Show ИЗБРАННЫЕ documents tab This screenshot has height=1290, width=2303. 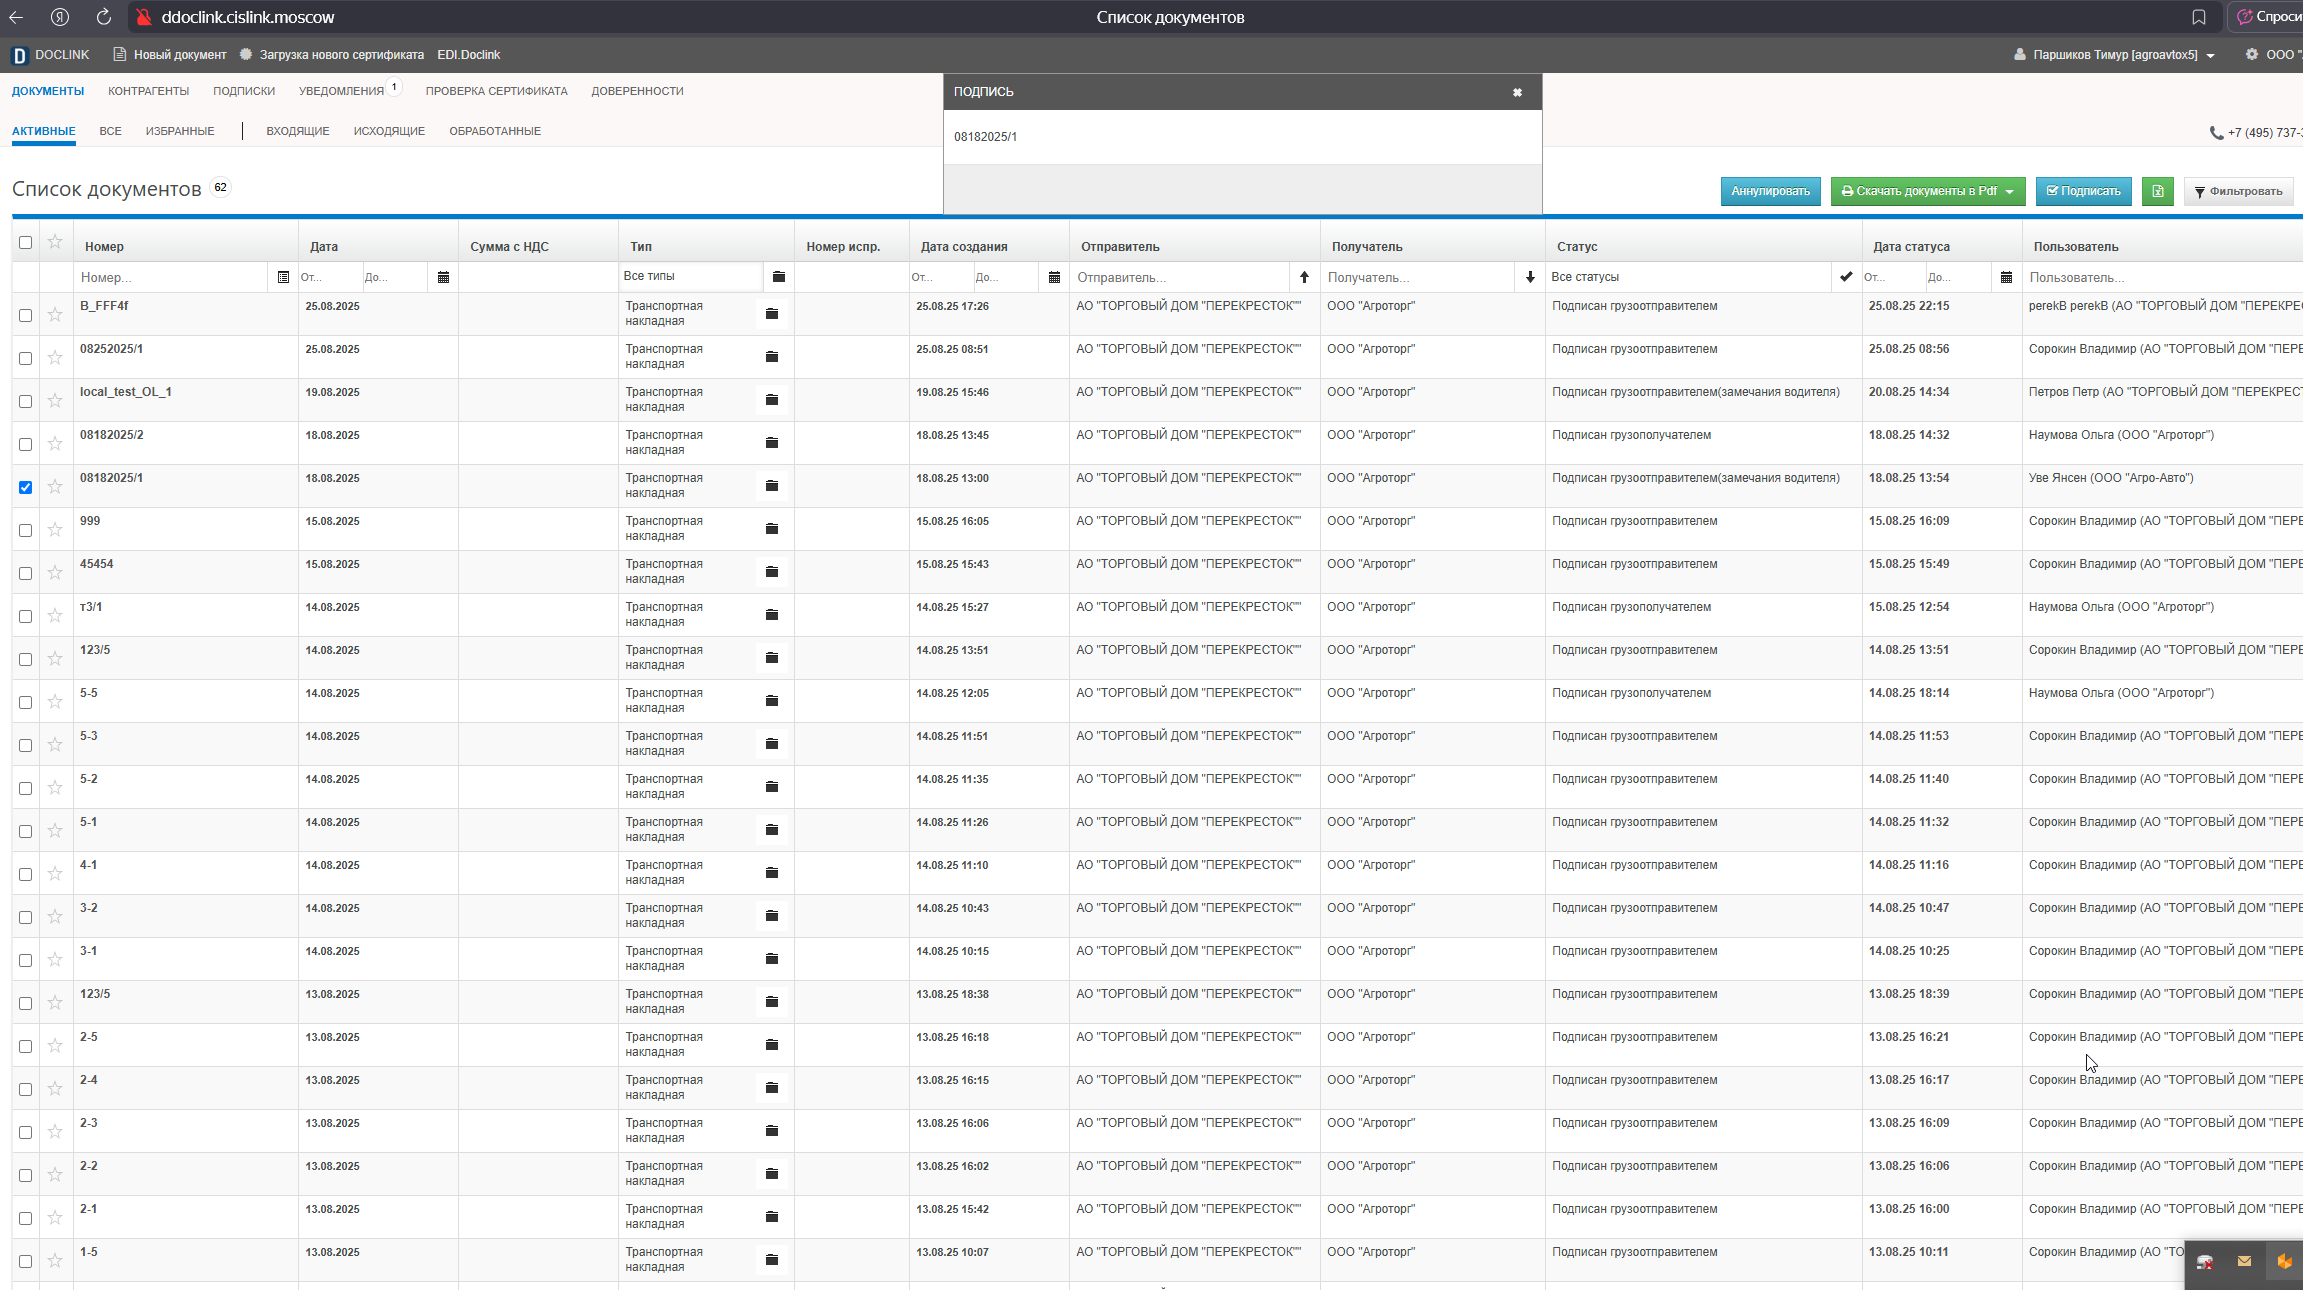click(x=180, y=131)
